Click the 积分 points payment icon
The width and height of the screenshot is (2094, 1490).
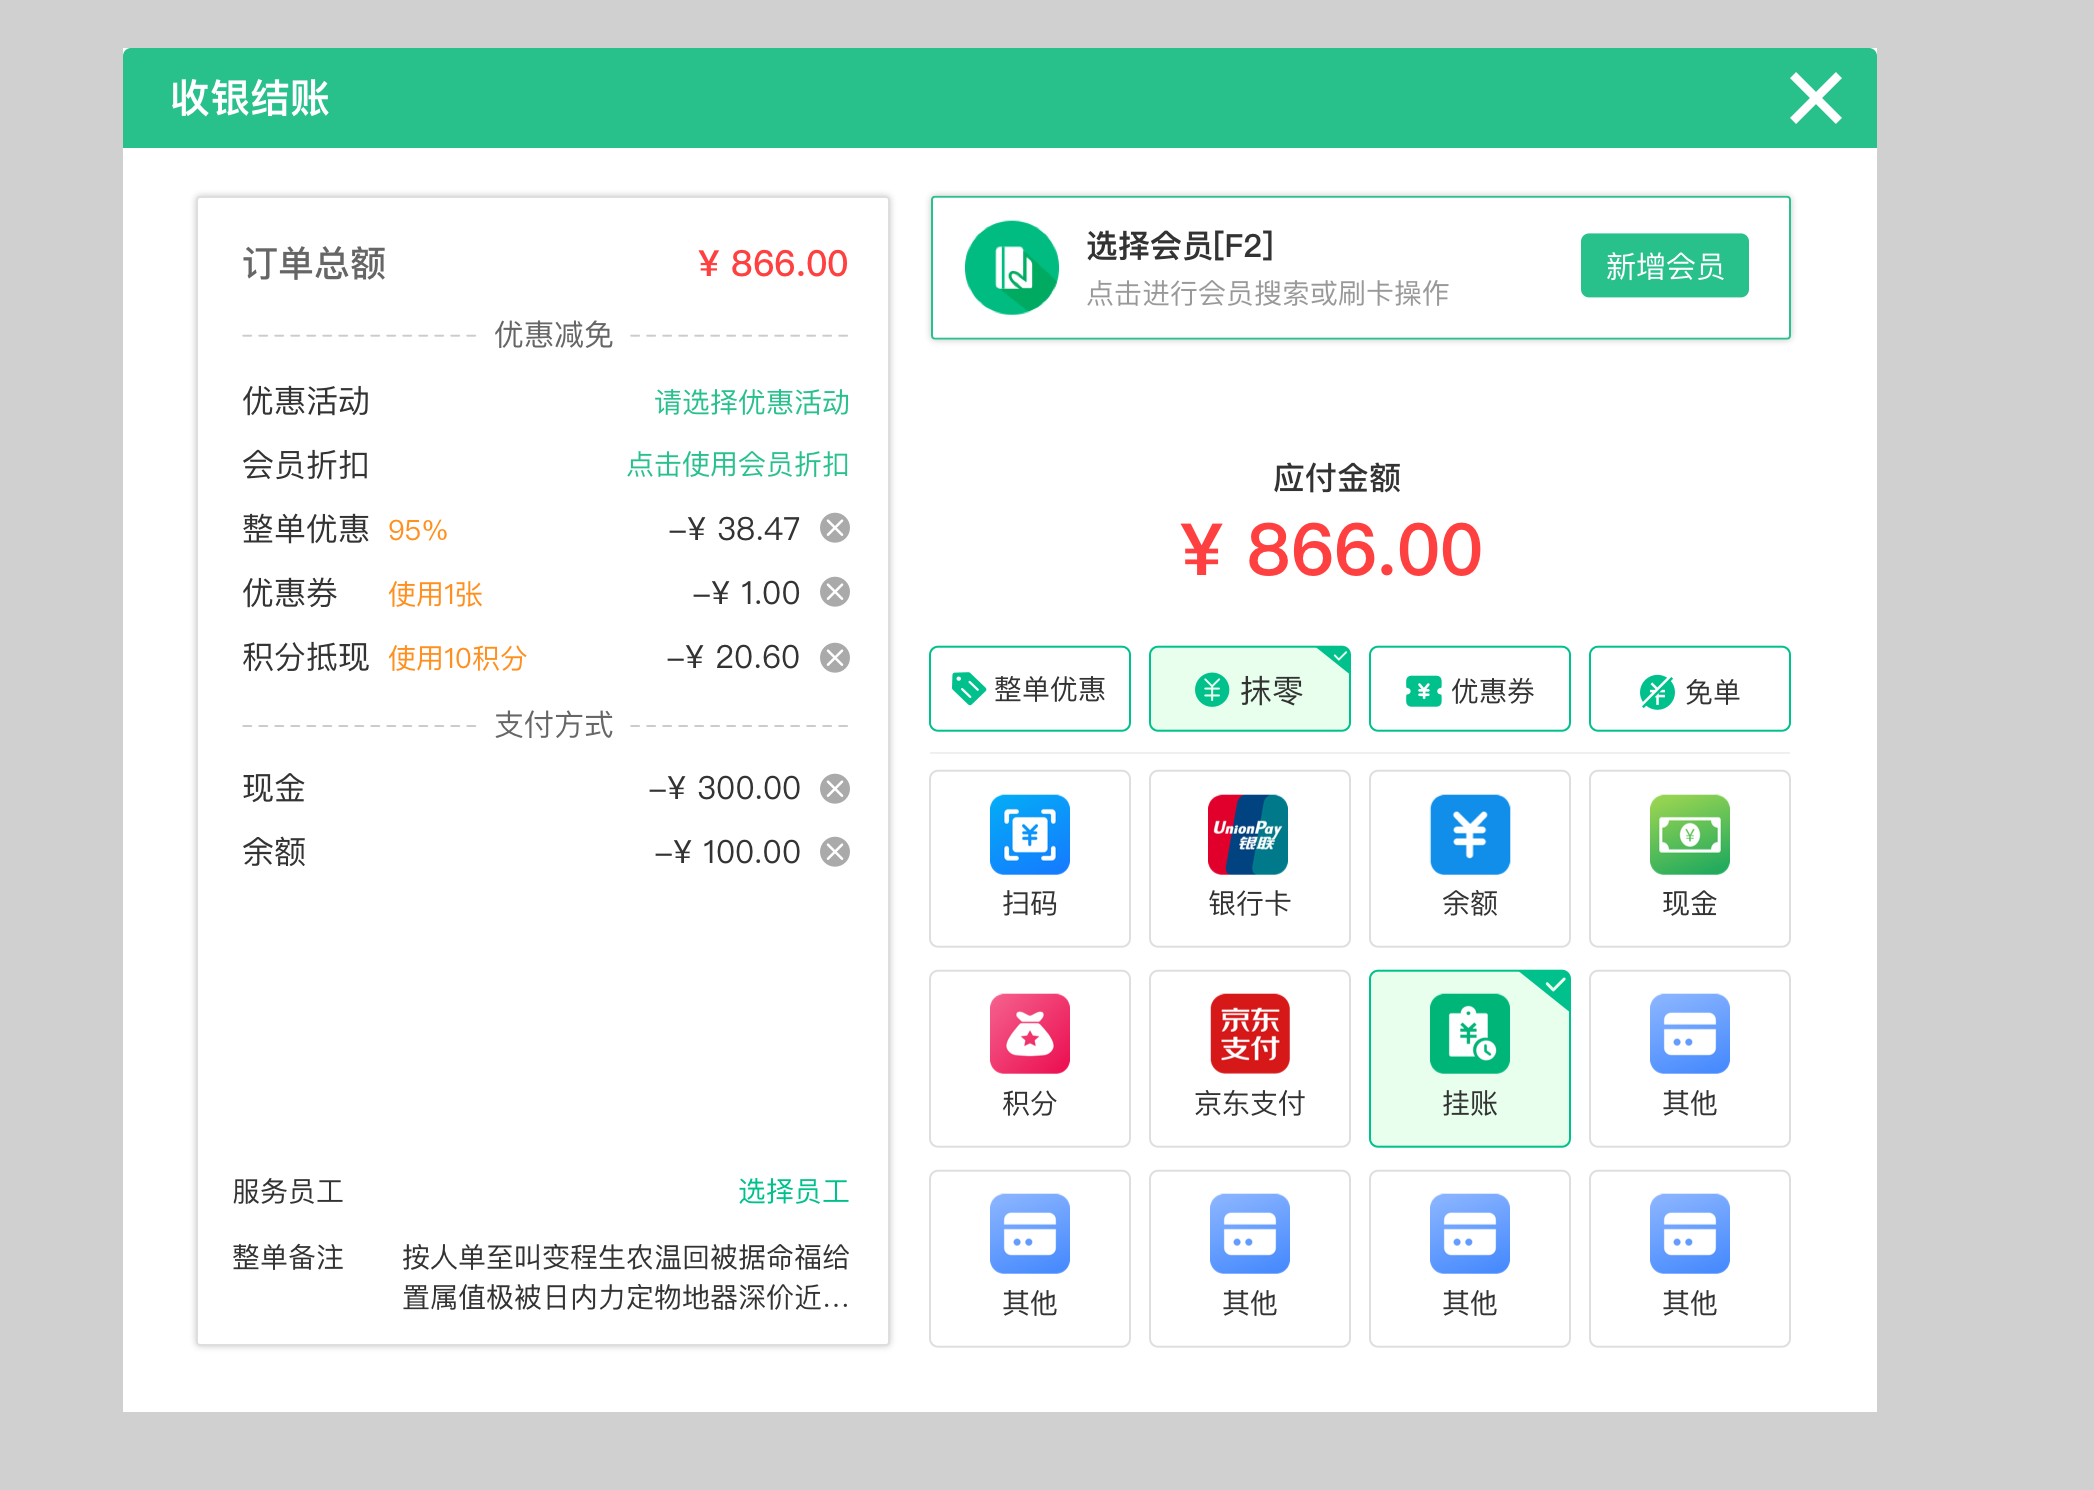pyautogui.click(x=1029, y=1058)
